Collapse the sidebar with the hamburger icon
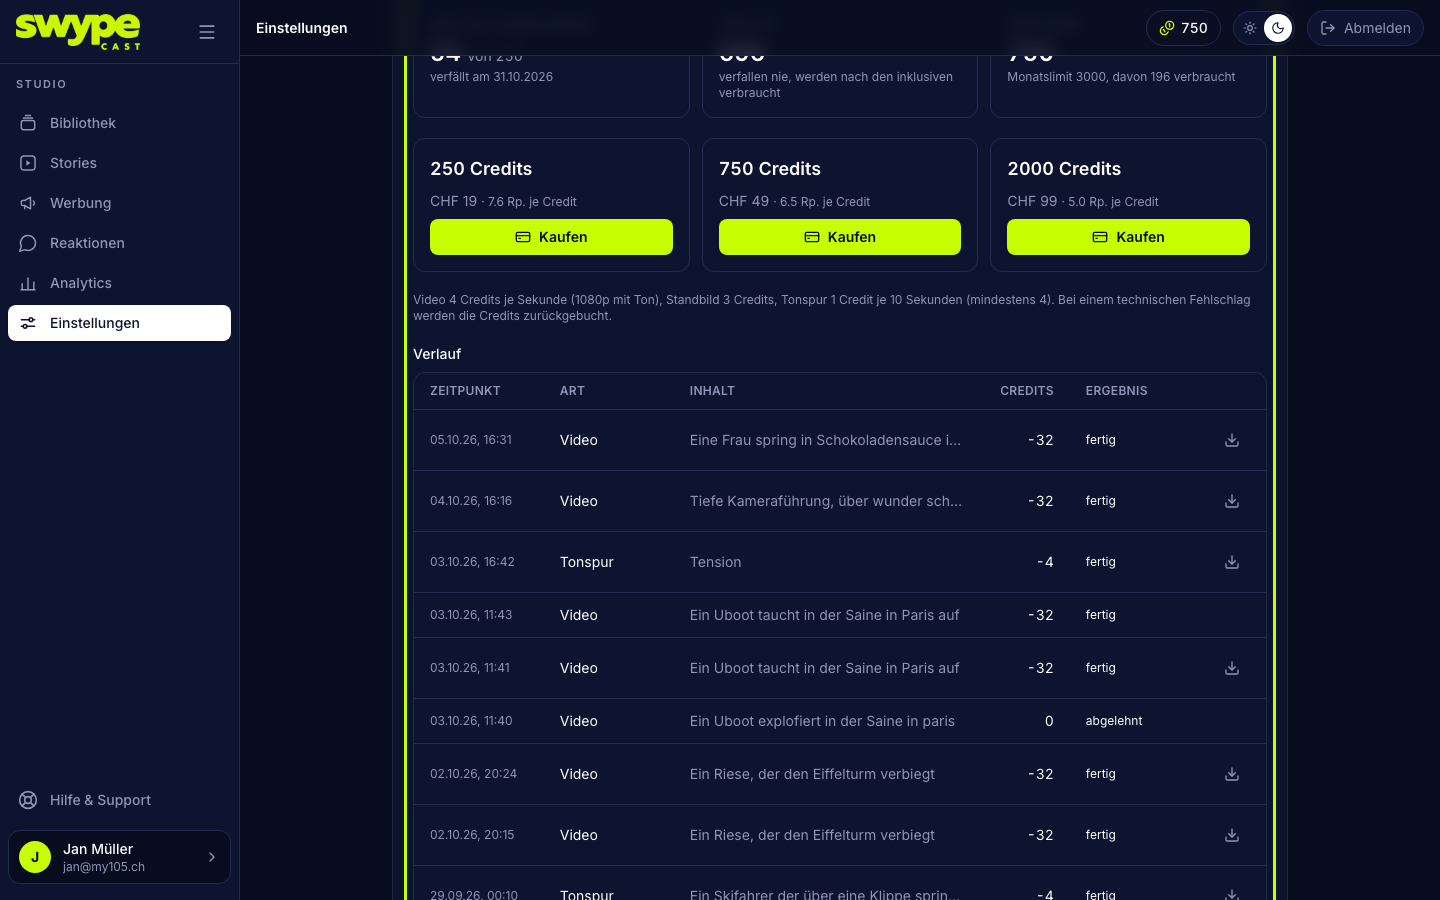The height and width of the screenshot is (900, 1440). point(207,32)
